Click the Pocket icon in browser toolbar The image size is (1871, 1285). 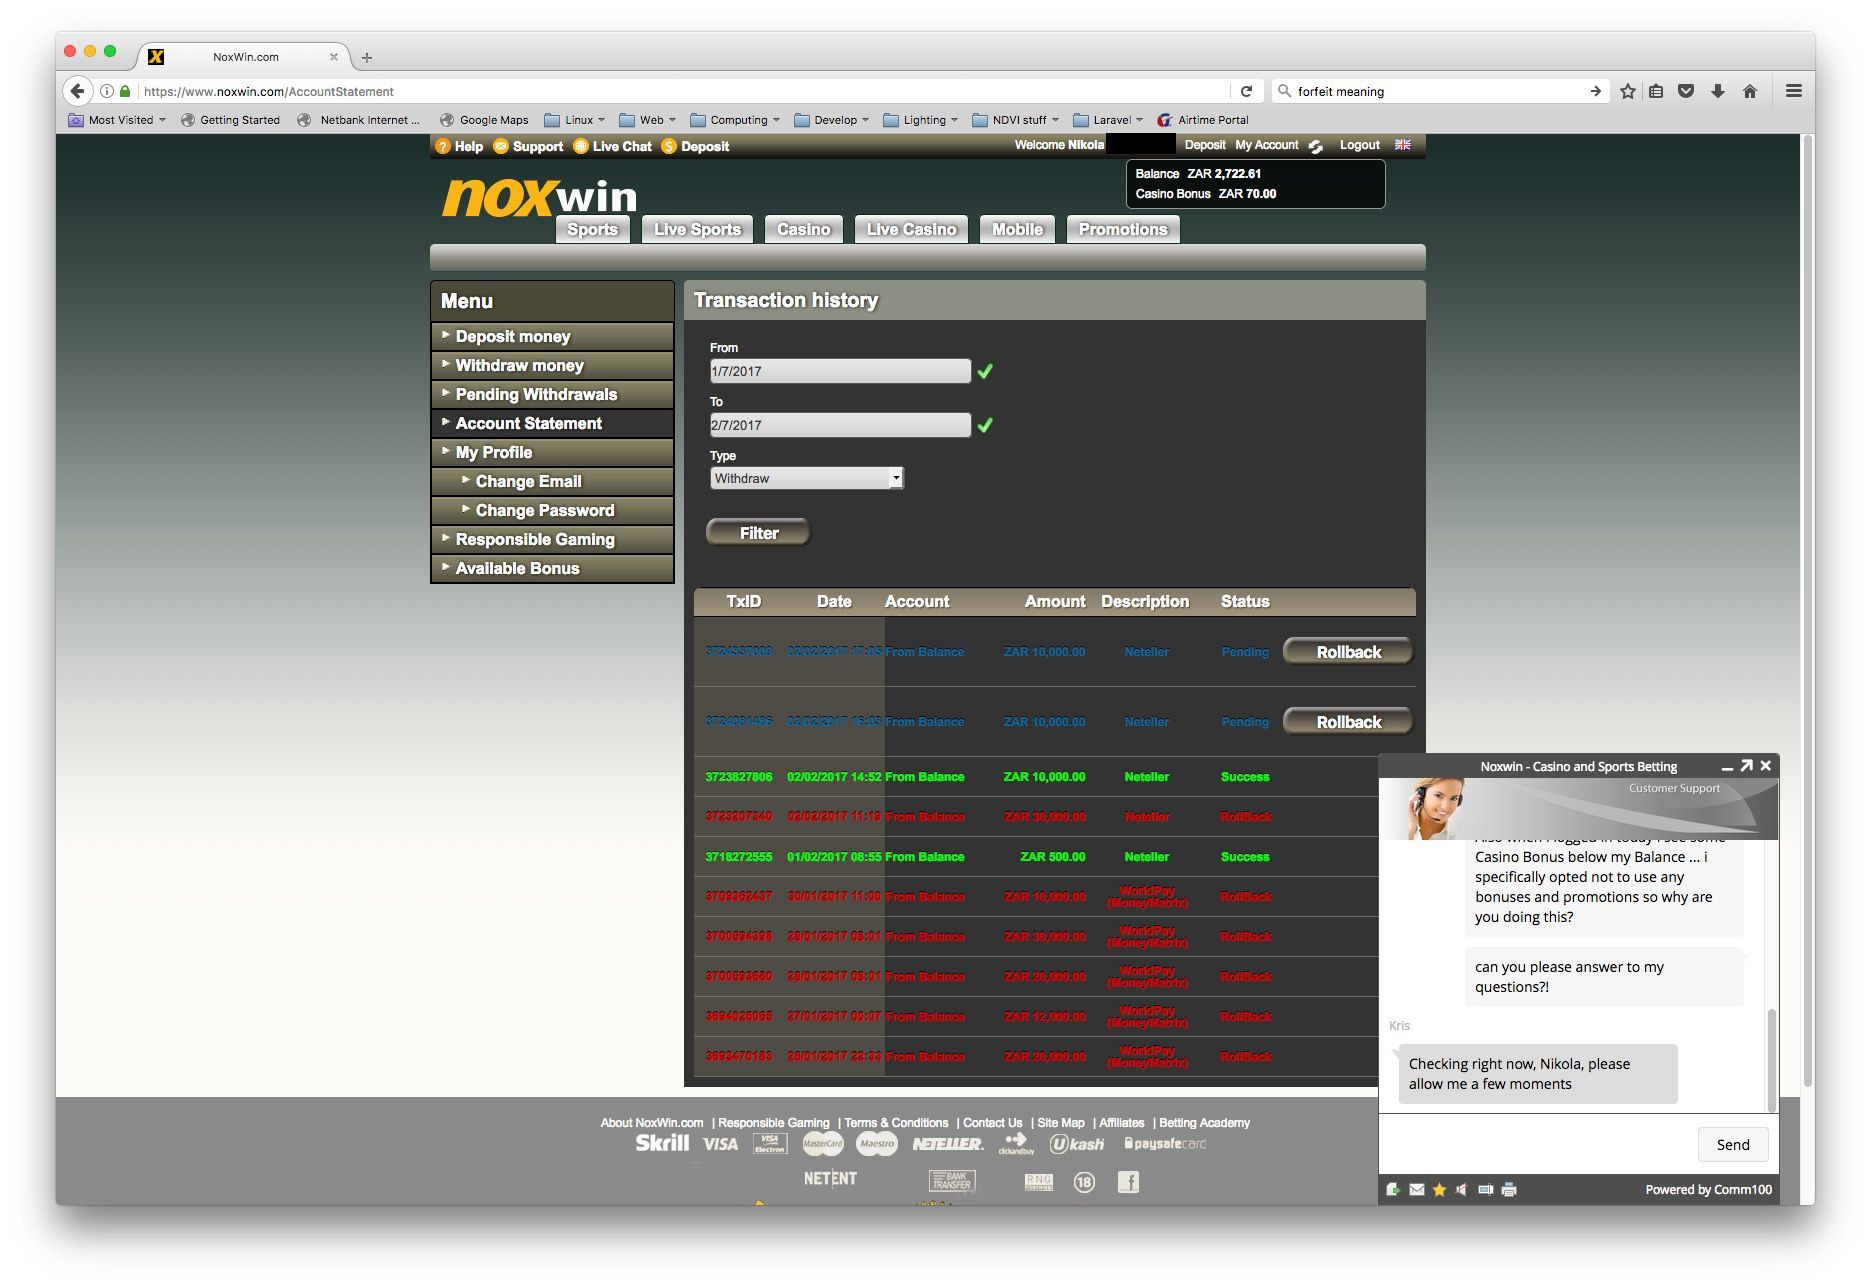point(1686,91)
